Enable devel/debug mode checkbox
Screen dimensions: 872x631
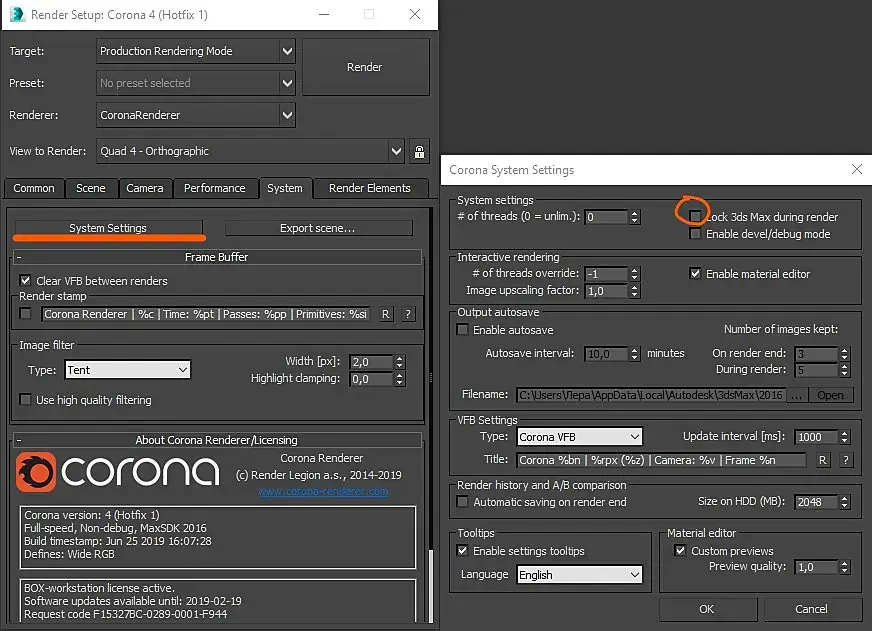click(x=695, y=233)
